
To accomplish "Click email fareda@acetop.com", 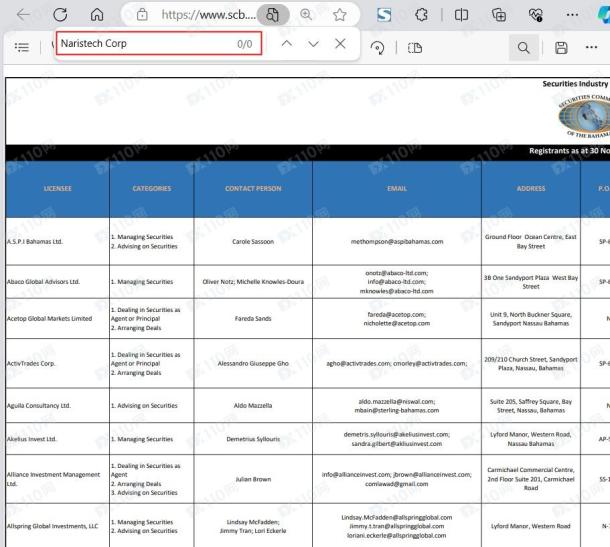I will pos(396,314).
